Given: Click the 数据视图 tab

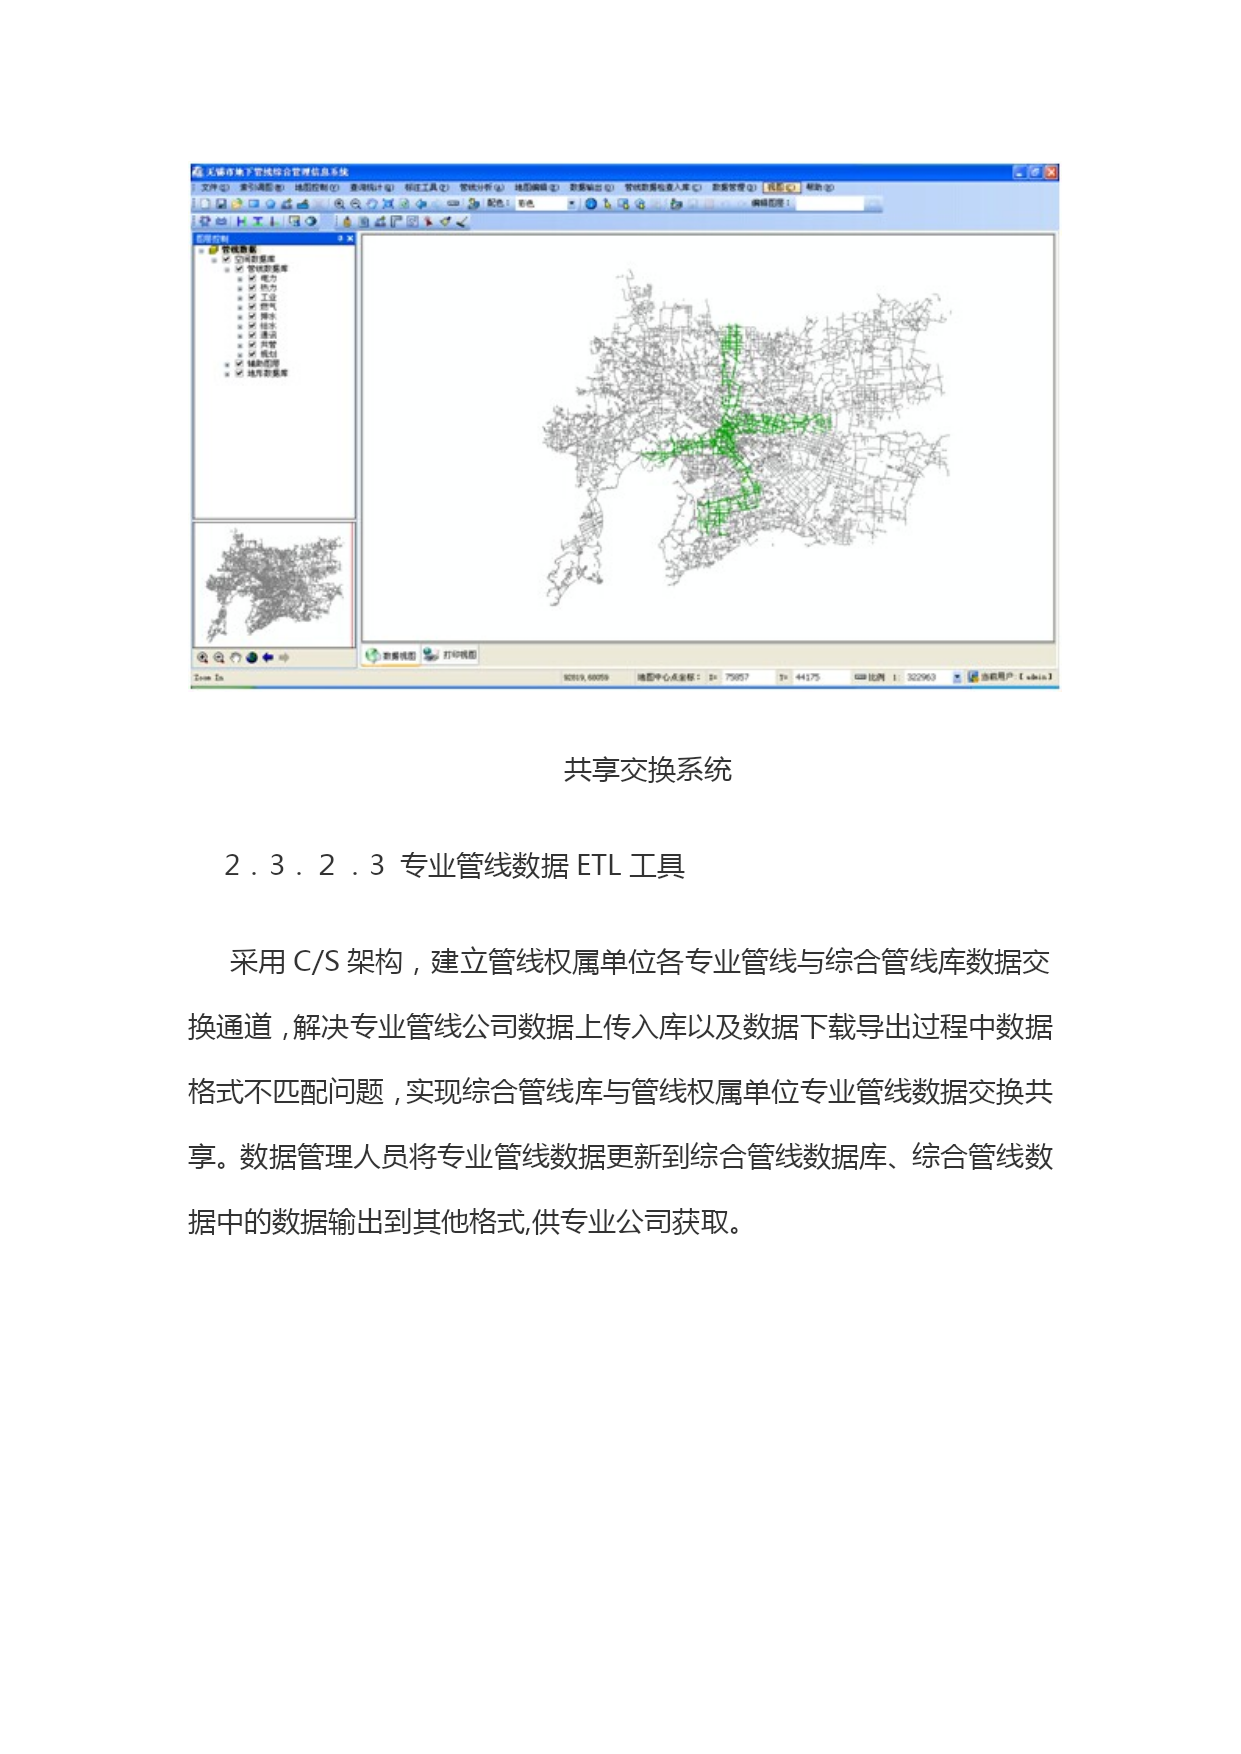Looking at the screenshot, I should tap(391, 656).
